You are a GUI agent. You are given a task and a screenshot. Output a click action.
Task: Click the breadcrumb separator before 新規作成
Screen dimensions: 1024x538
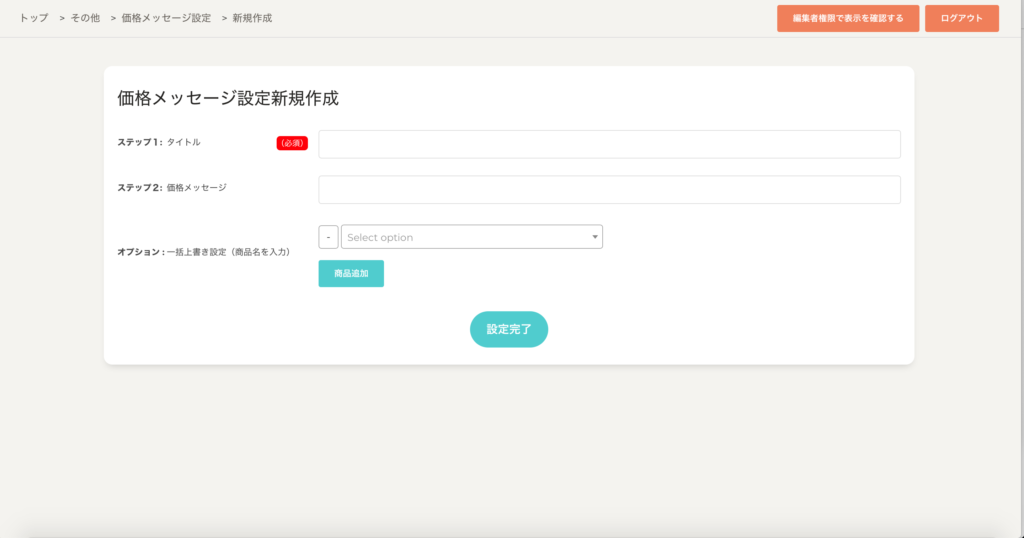tap(224, 18)
